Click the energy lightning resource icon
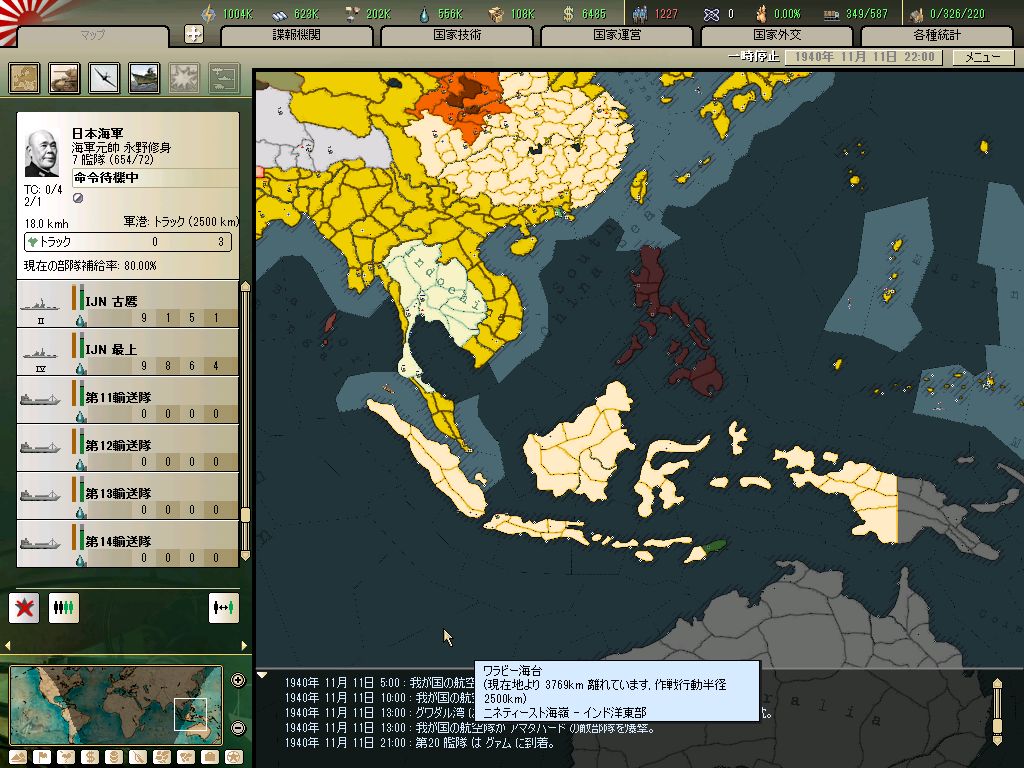Viewport: 1024px width, 768px height. click(x=208, y=14)
